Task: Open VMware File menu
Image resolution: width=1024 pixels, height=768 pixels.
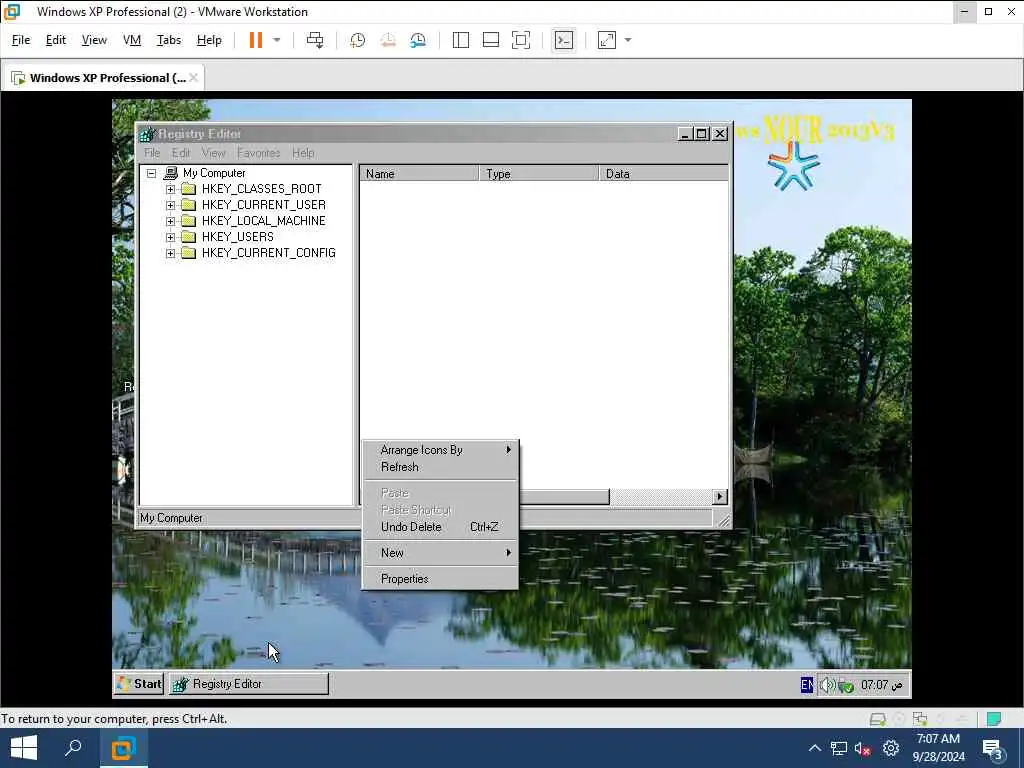Action: point(21,40)
